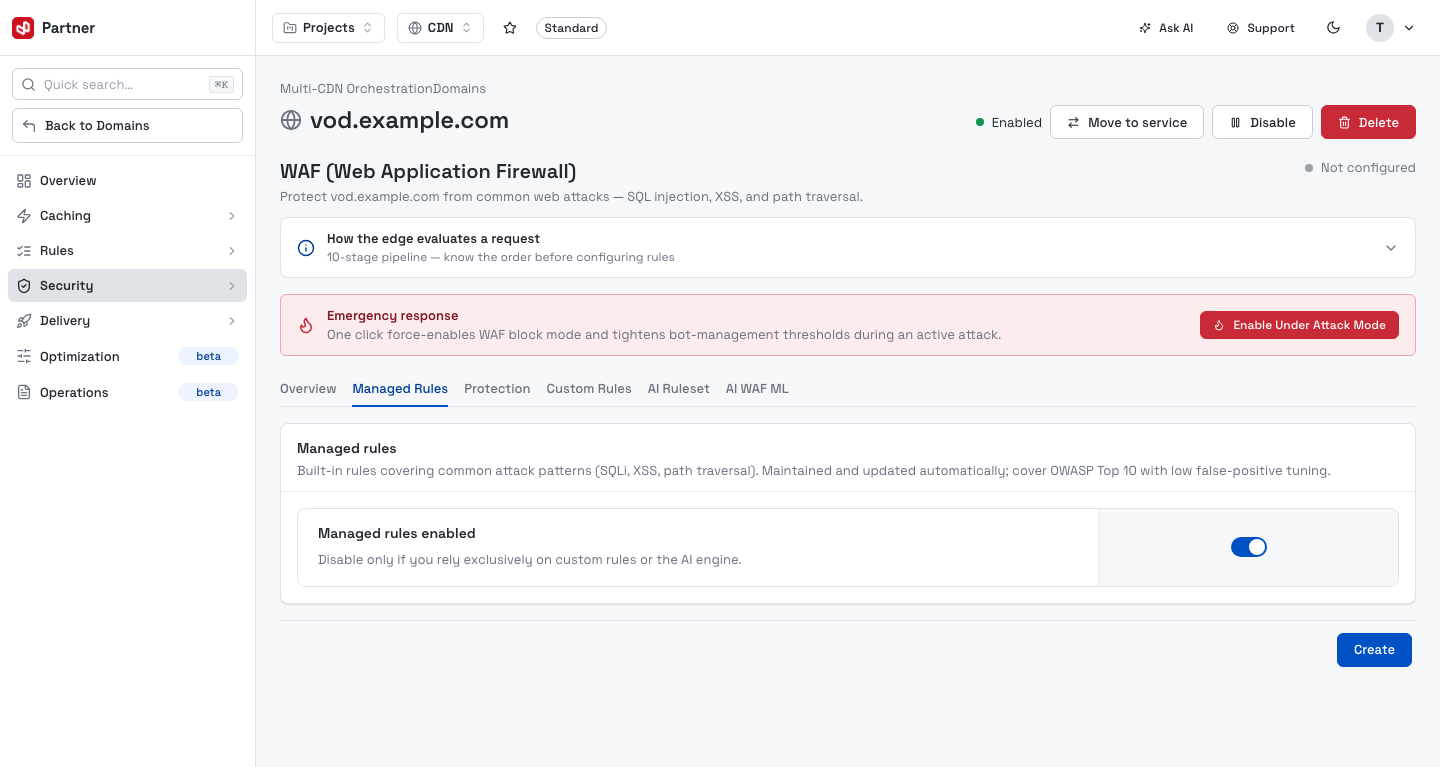Click the flame icon in Emergency response
Image resolution: width=1440 pixels, height=767 pixels.
point(307,325)
